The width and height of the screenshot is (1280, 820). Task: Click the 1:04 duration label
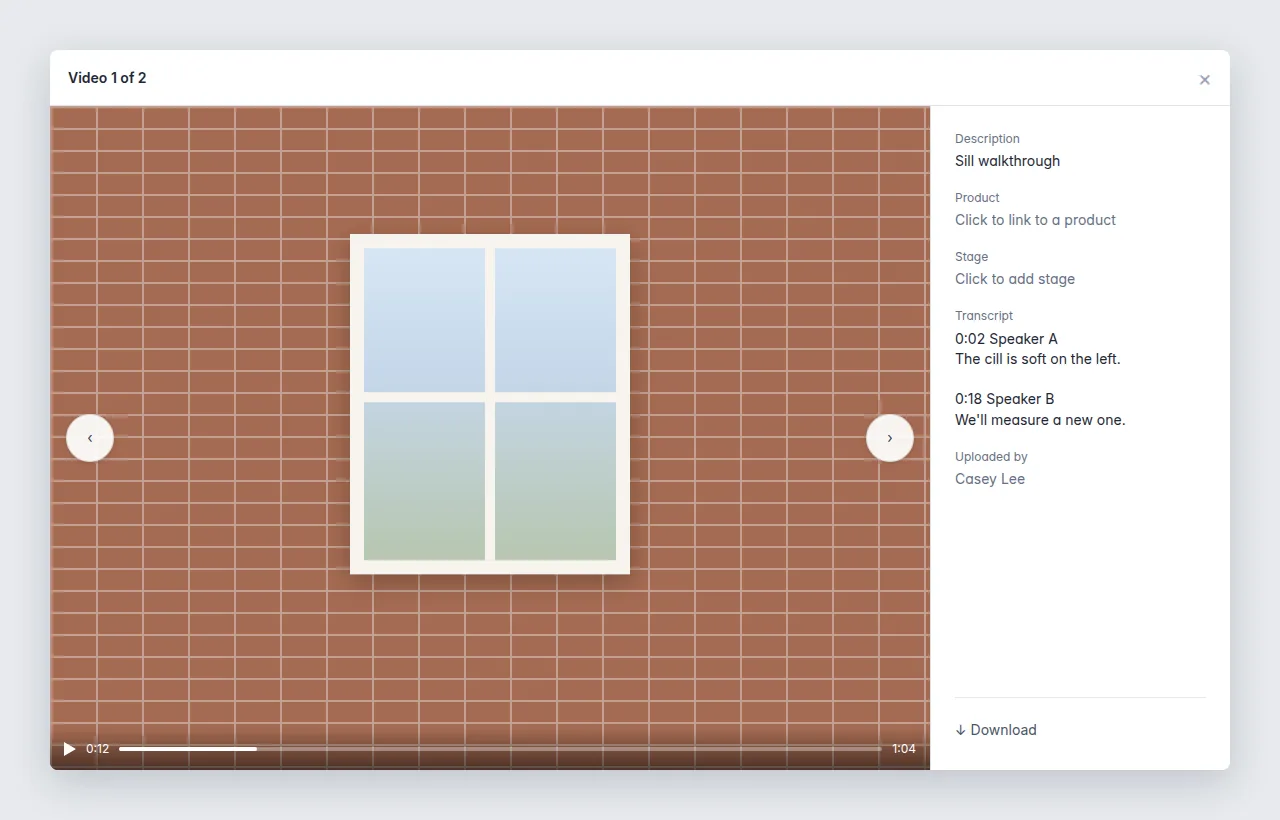pyautogui.click(x=904, y=749)
